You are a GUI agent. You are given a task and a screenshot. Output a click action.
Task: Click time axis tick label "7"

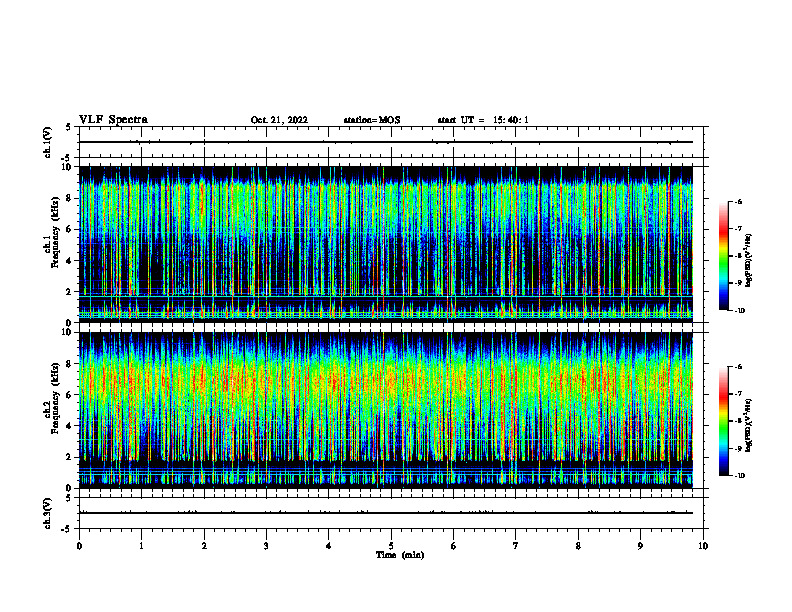[x=516, y=546]
